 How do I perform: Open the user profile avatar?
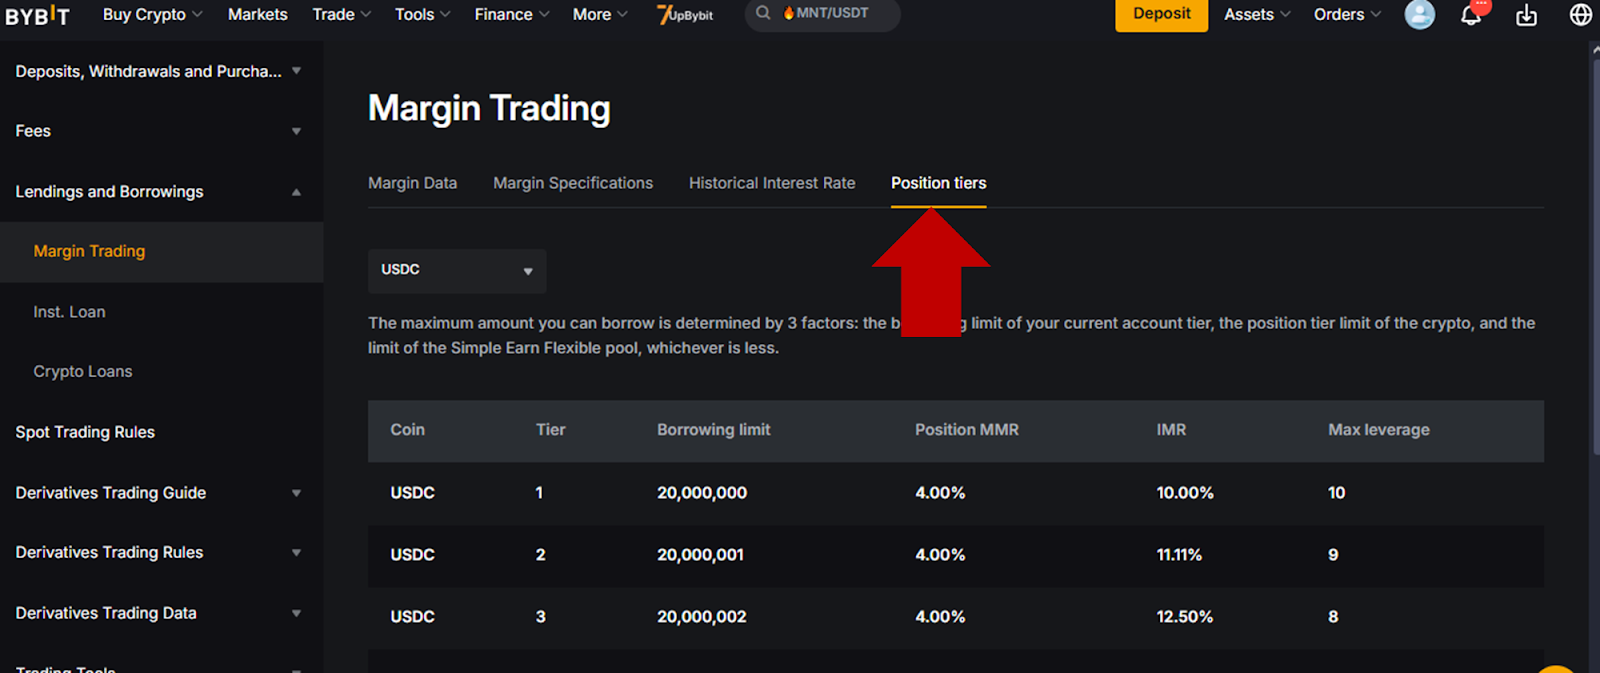click(x=1419, y=14)
